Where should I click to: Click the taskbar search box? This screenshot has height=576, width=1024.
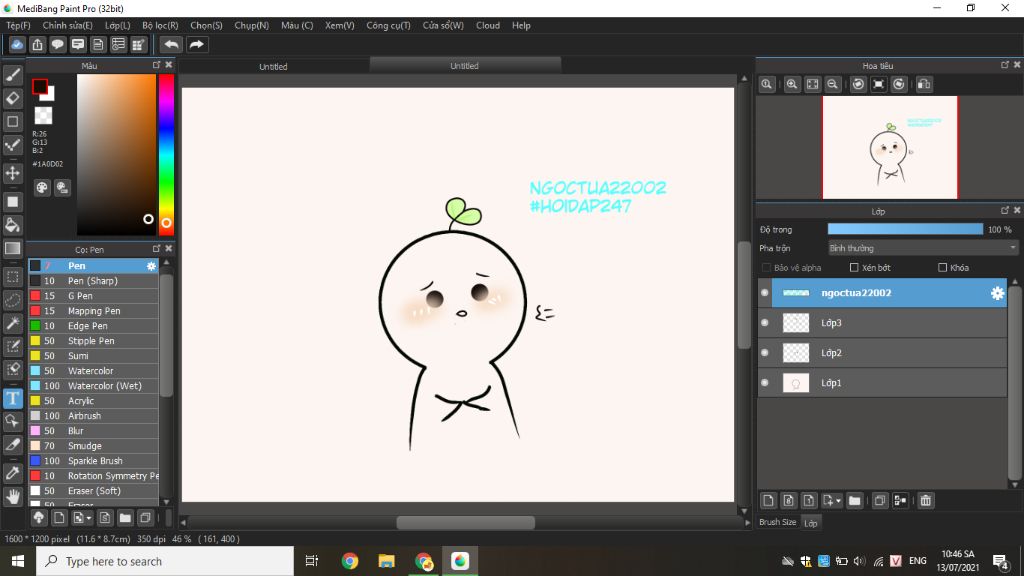pyautogui.click(x=165, y=561)
